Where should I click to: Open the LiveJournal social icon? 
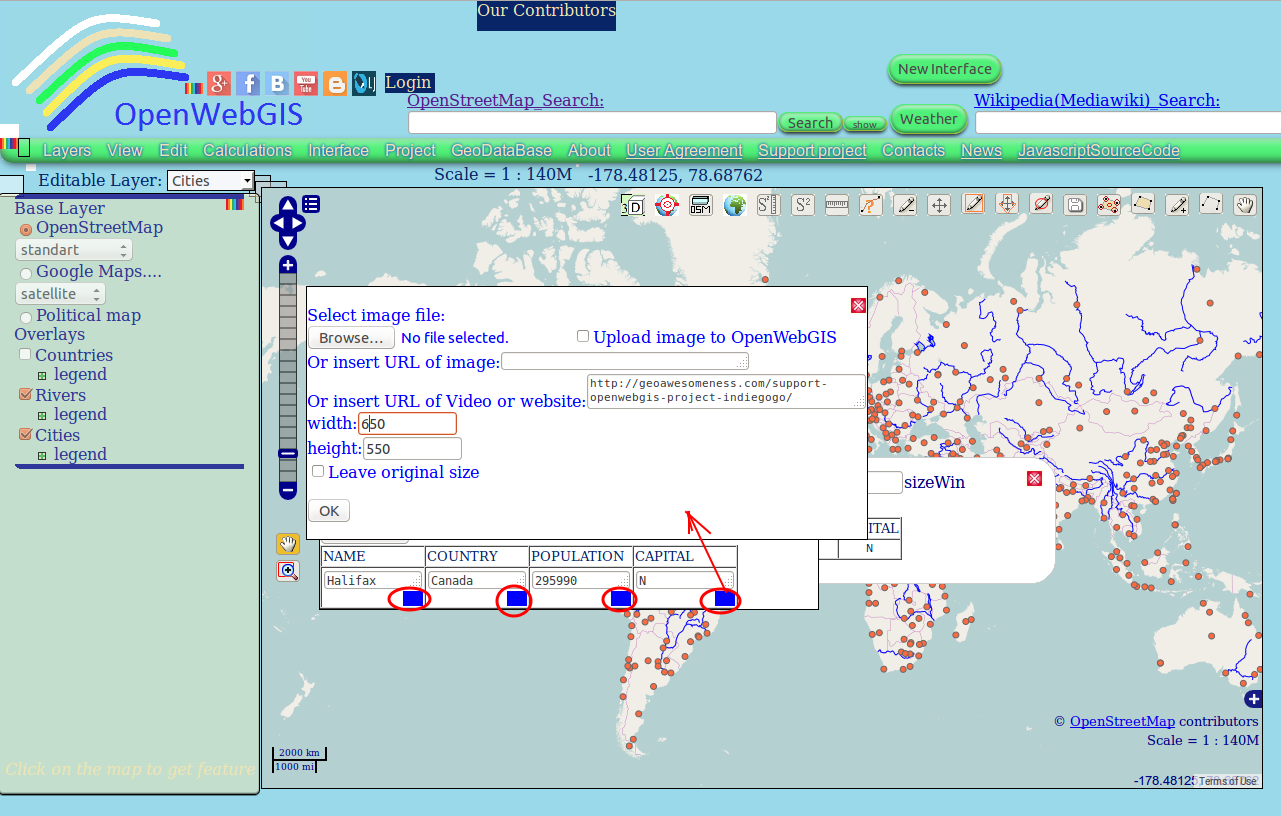tap(364, 84)
